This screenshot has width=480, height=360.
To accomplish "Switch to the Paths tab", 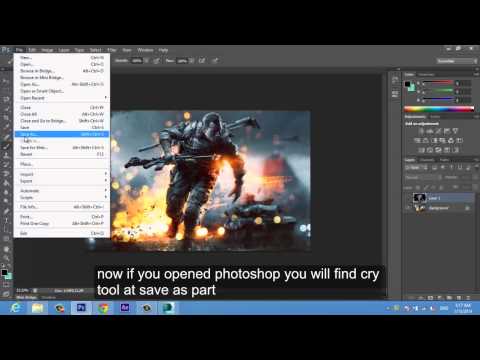I will tap(444, 160).
